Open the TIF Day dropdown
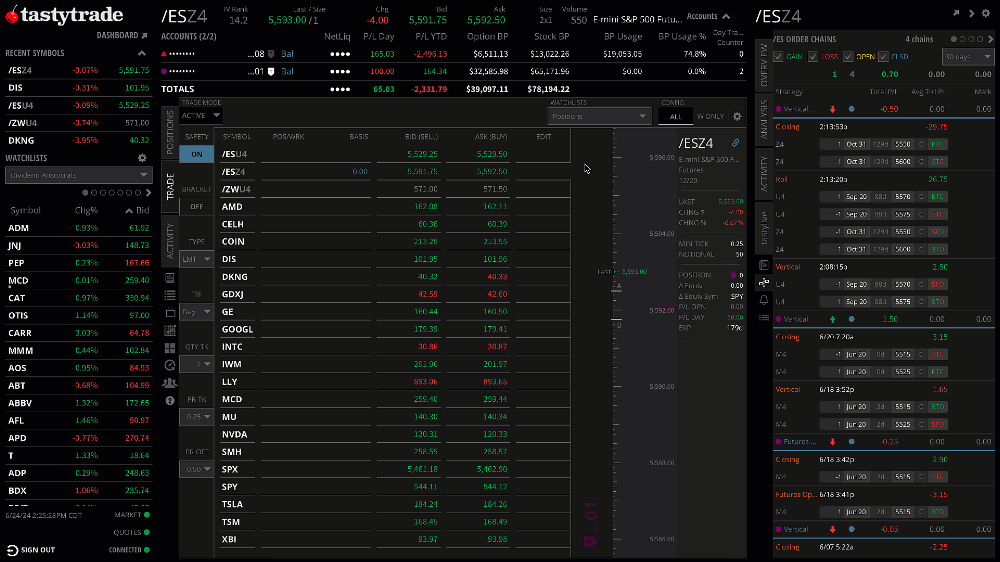1000x562 pixels. tap(196, 312)
